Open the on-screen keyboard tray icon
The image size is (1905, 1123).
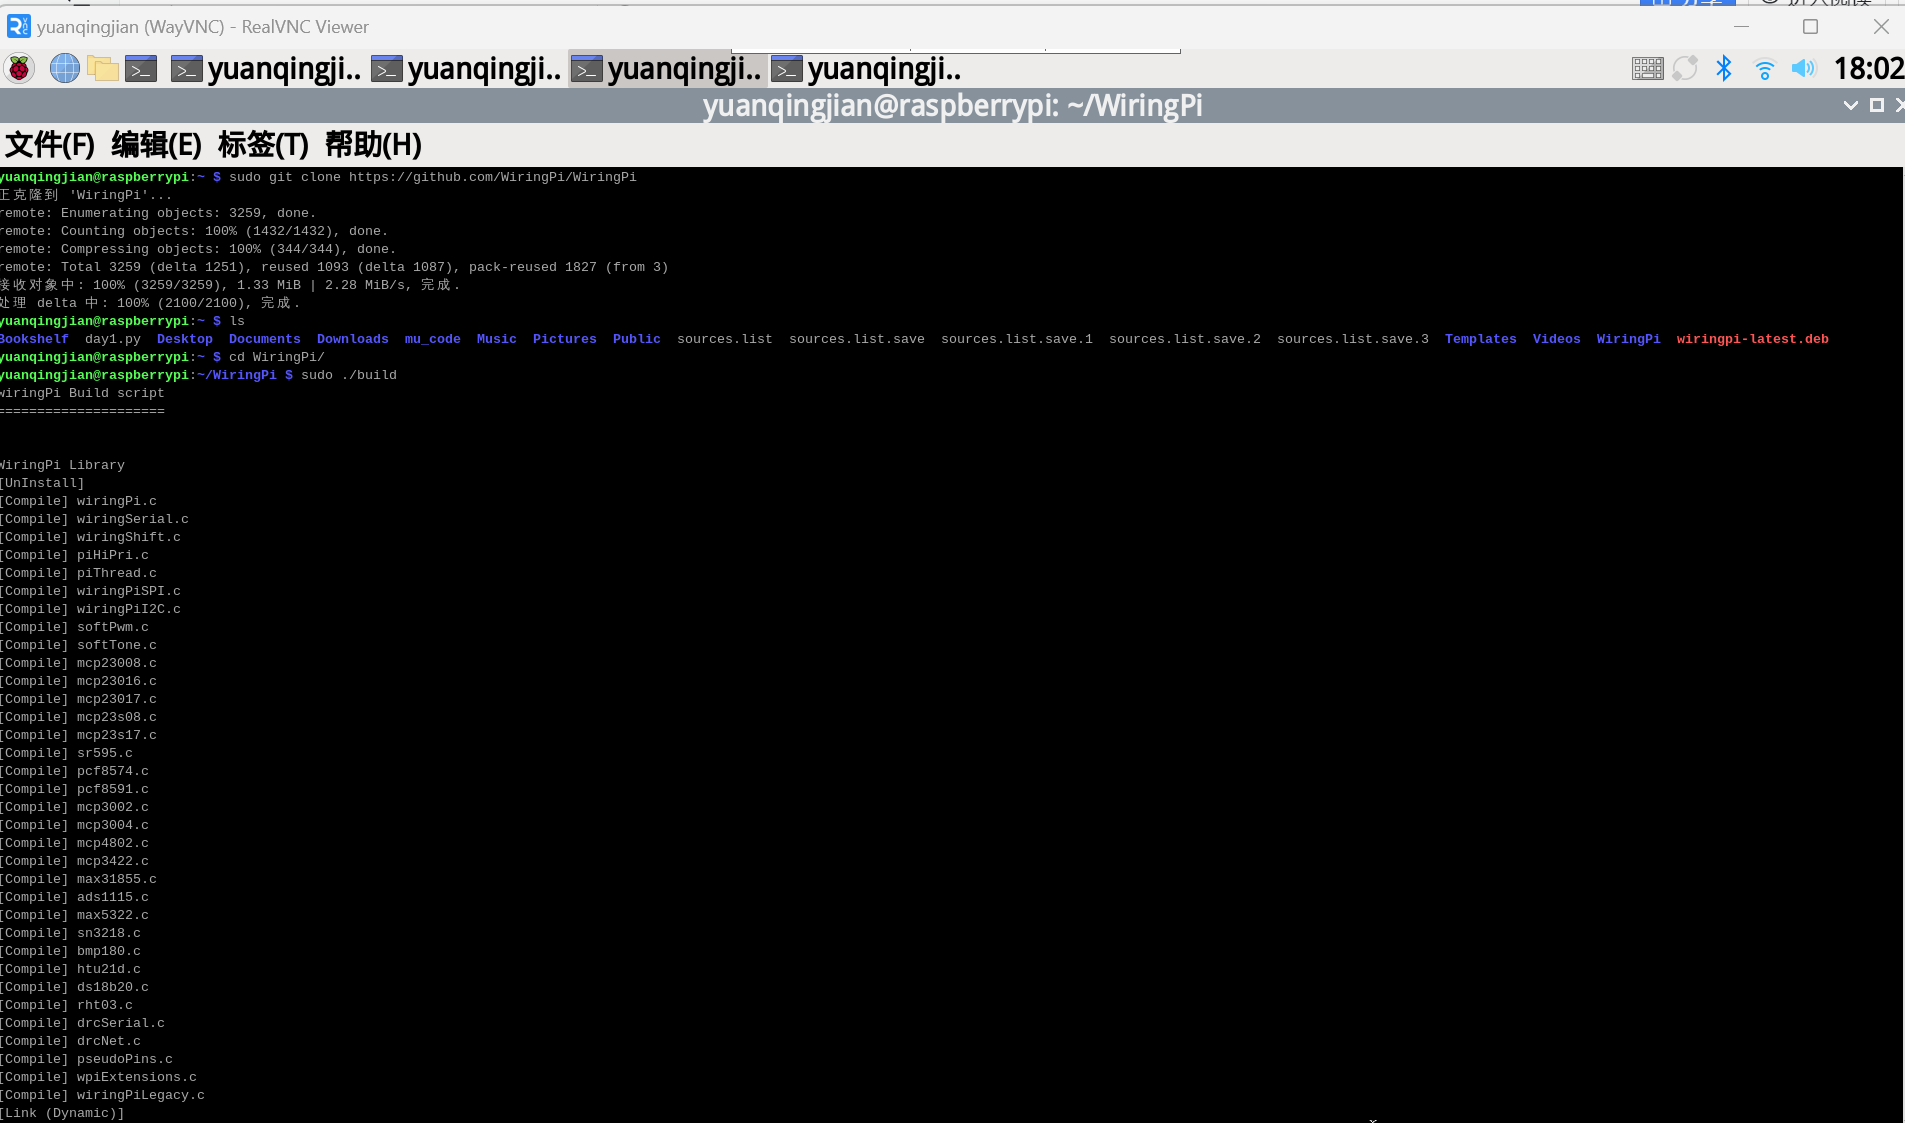[1647, 68]
